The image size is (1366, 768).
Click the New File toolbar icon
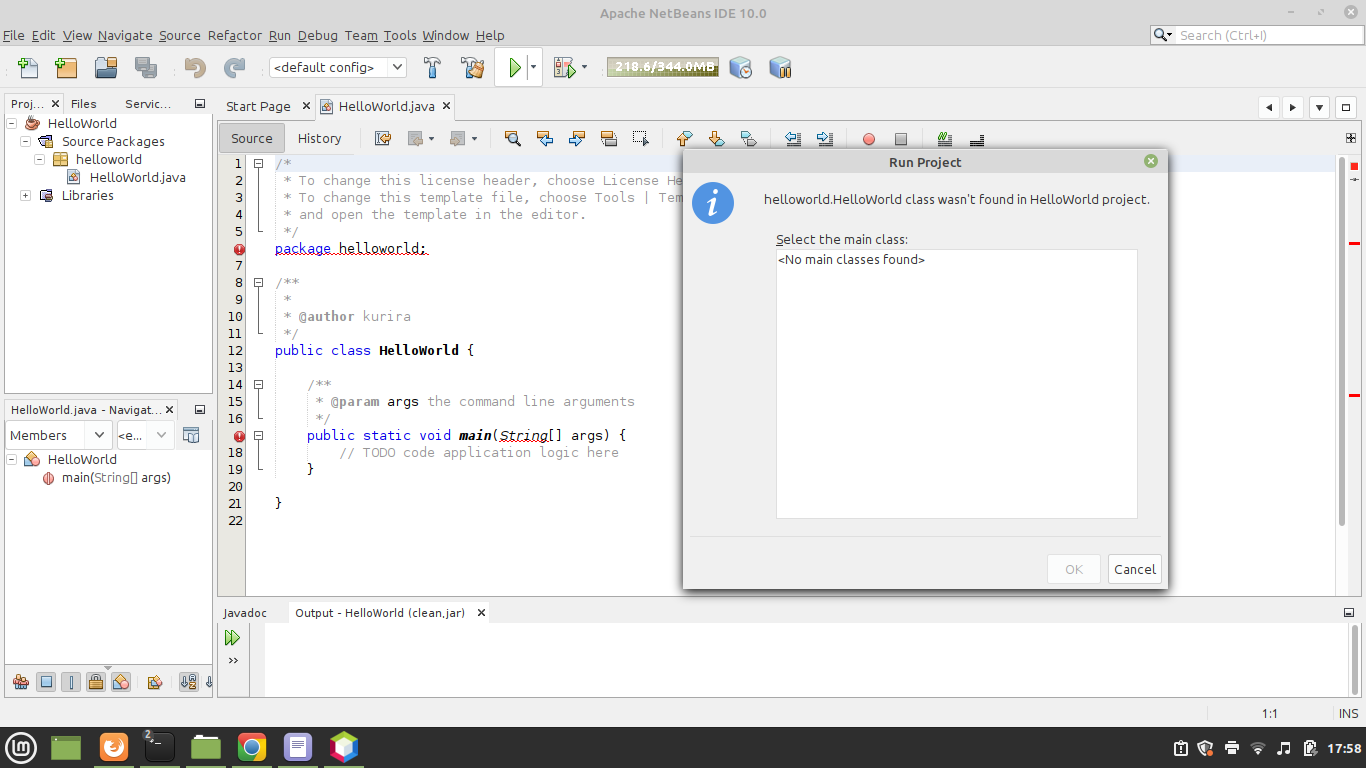pyautogui.click(x=28, y=68)
